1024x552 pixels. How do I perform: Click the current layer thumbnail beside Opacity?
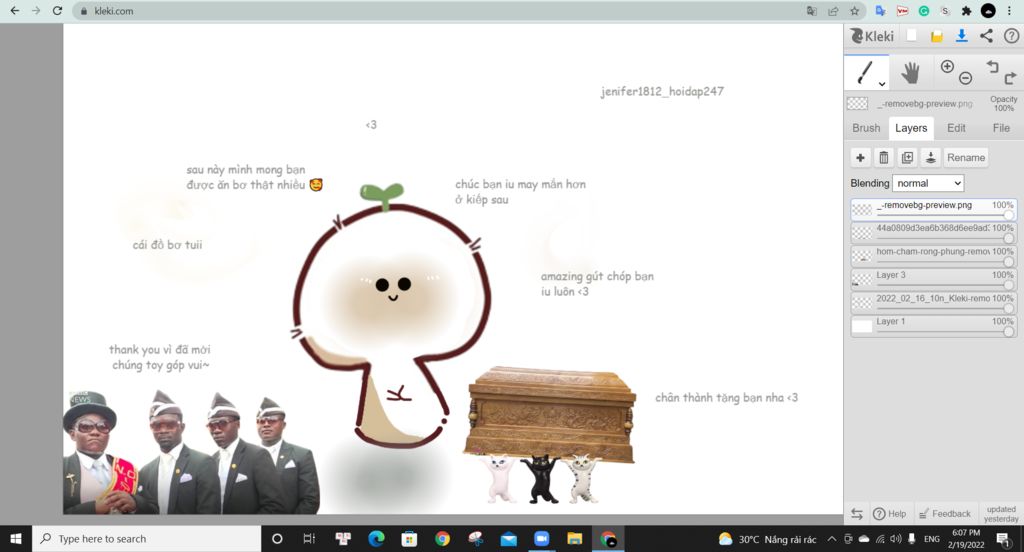[x=857, y=104]
